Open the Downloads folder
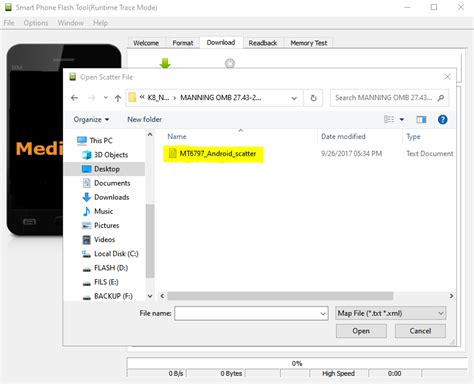 click(x=105, y=197)
